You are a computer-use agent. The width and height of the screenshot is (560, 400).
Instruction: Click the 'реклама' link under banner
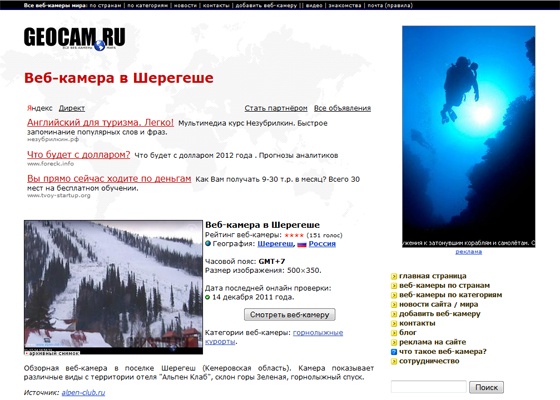tap(469, 252)
